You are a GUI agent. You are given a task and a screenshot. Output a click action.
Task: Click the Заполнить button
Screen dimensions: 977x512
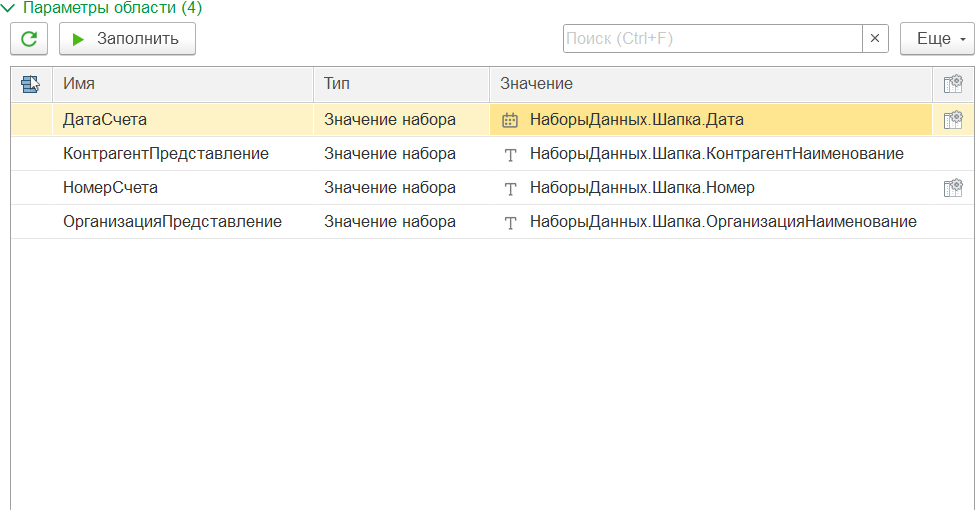[127, 39]
